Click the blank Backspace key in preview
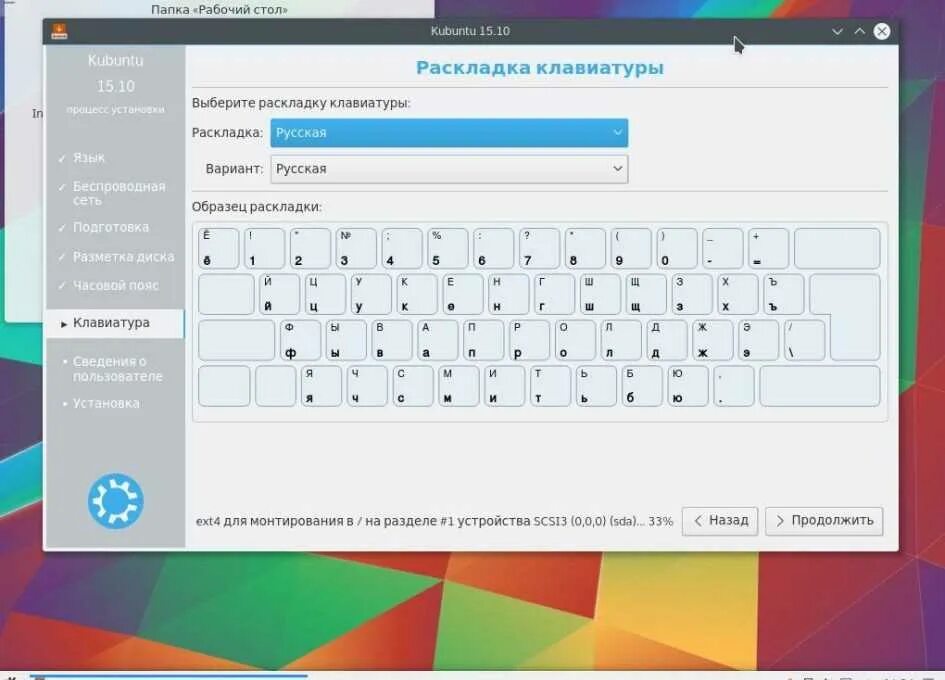The image size is (945, 680). tap(837, 248)
